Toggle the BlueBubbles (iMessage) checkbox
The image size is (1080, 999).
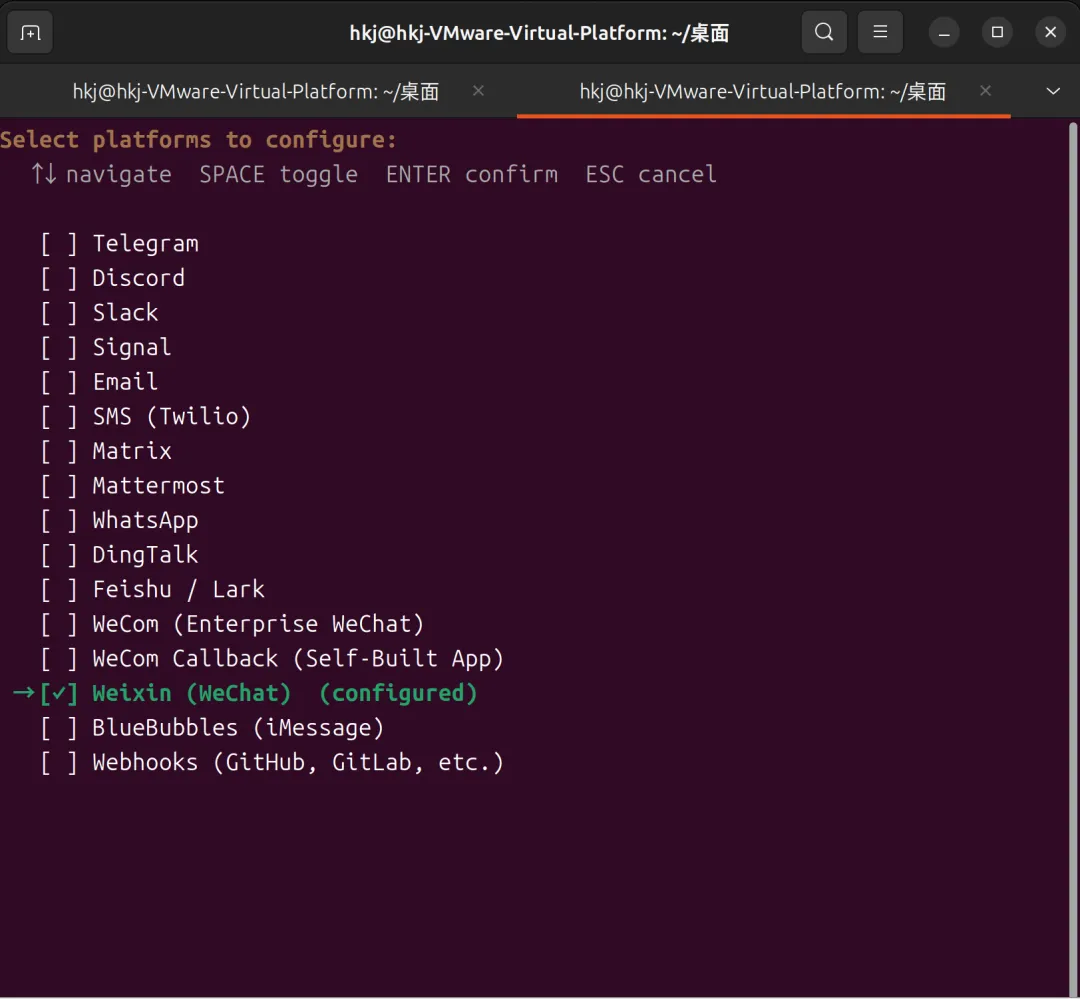(59, 728)
